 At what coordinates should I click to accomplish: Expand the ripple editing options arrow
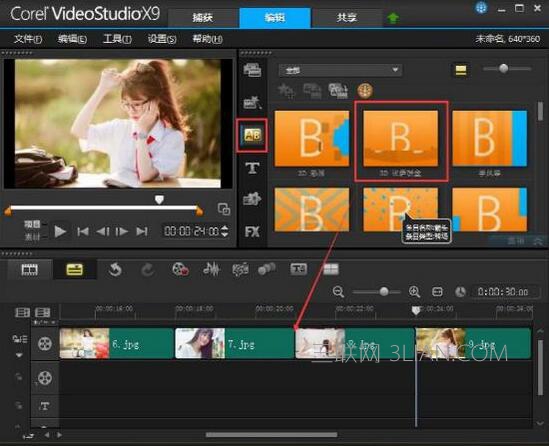pyautogui.click(x=19, y=355)
